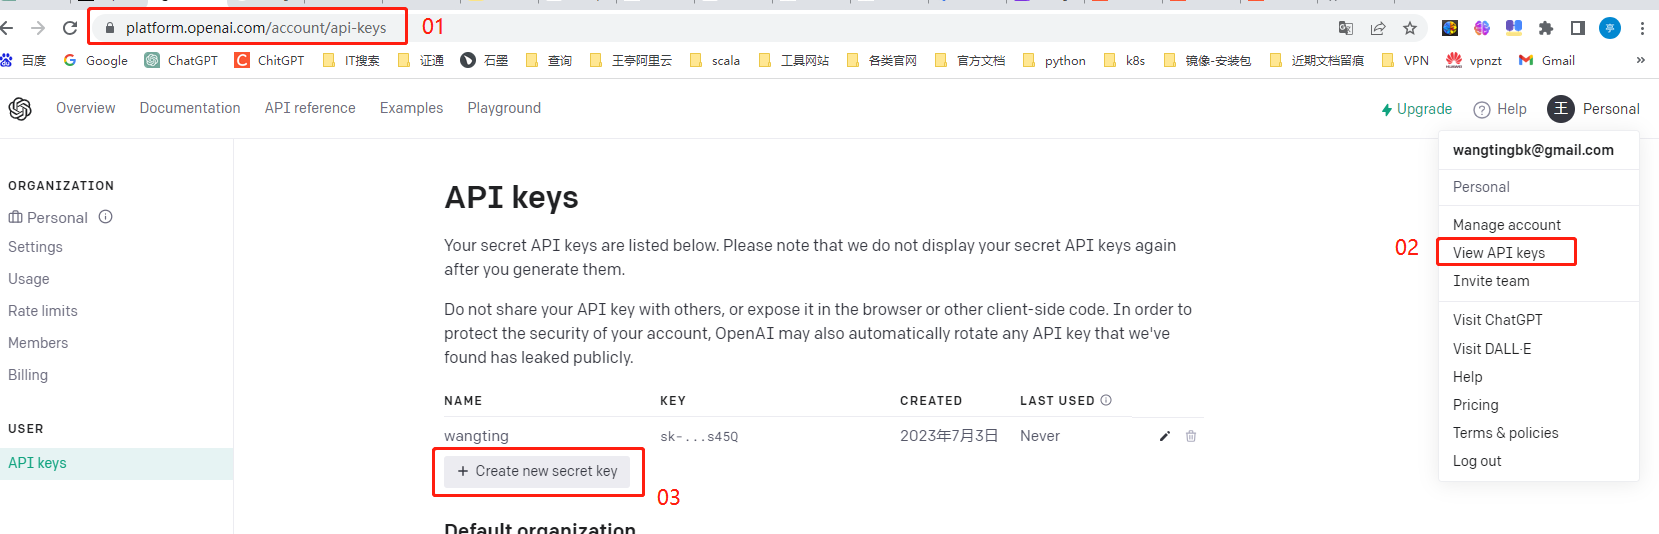Open the 镜像-安装包 bookmark folder
This screenshot has height=534, width=1659.
point(1208,60)
